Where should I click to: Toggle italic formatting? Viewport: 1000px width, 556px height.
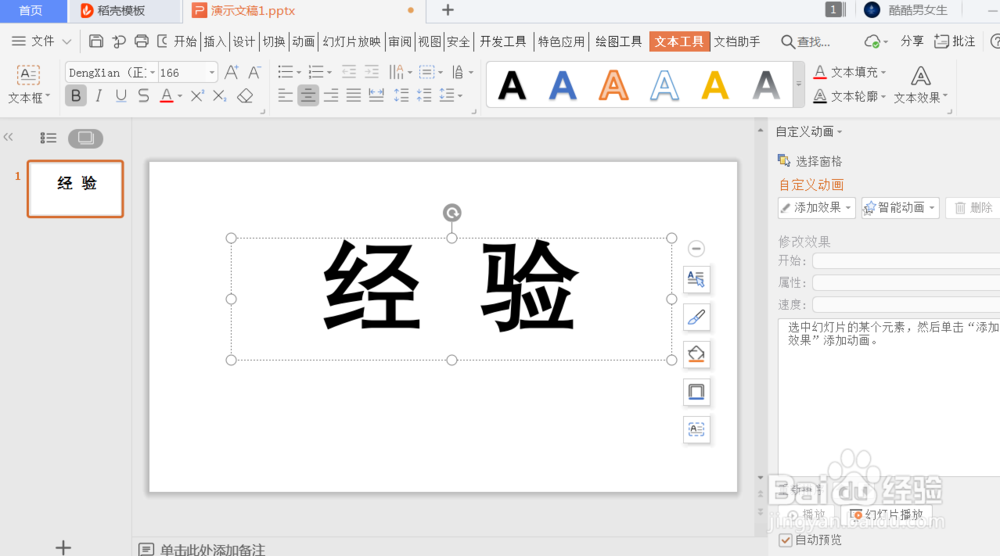98,96
